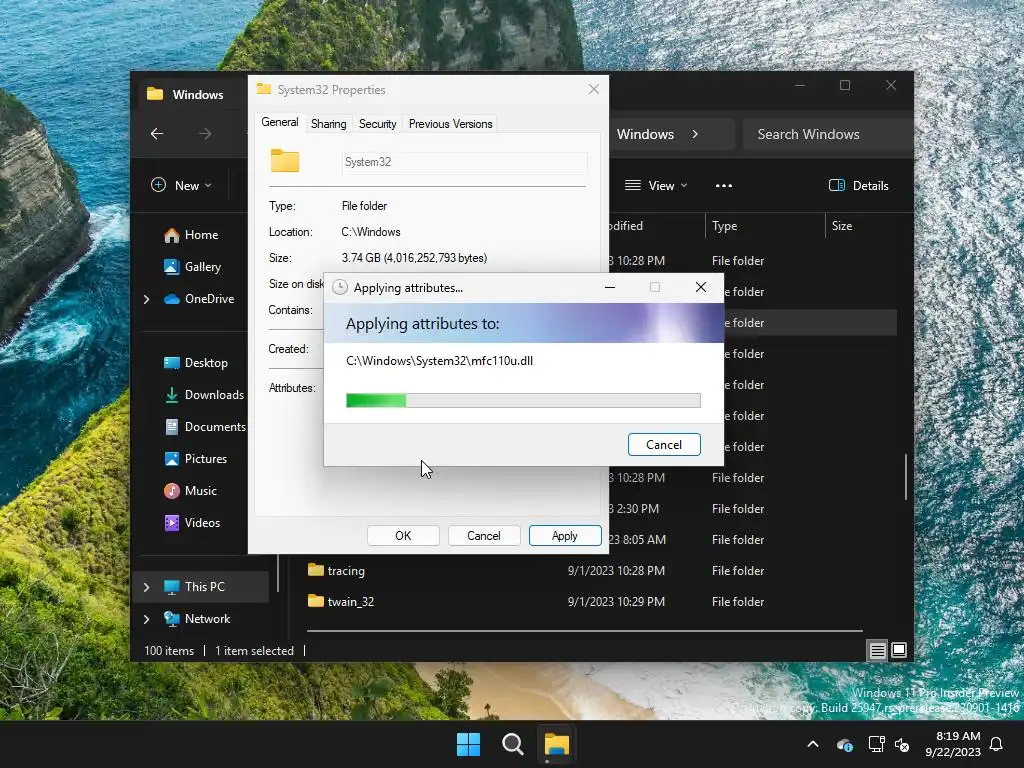Switch to the Sharing tab
The image size is (1024, 768).
328,124
